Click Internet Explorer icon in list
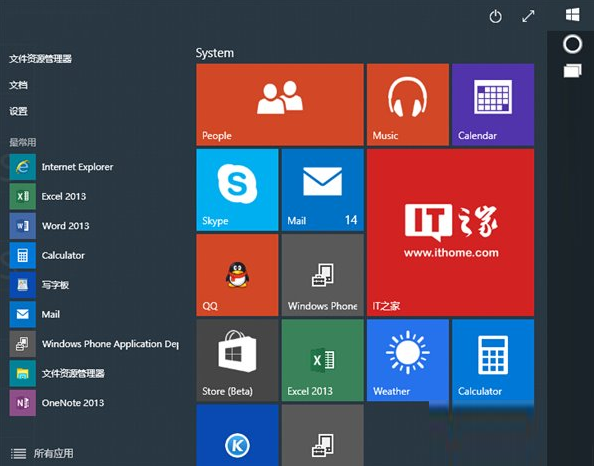The height and width of the screenshot is (466, 594). tap(23, 167)
